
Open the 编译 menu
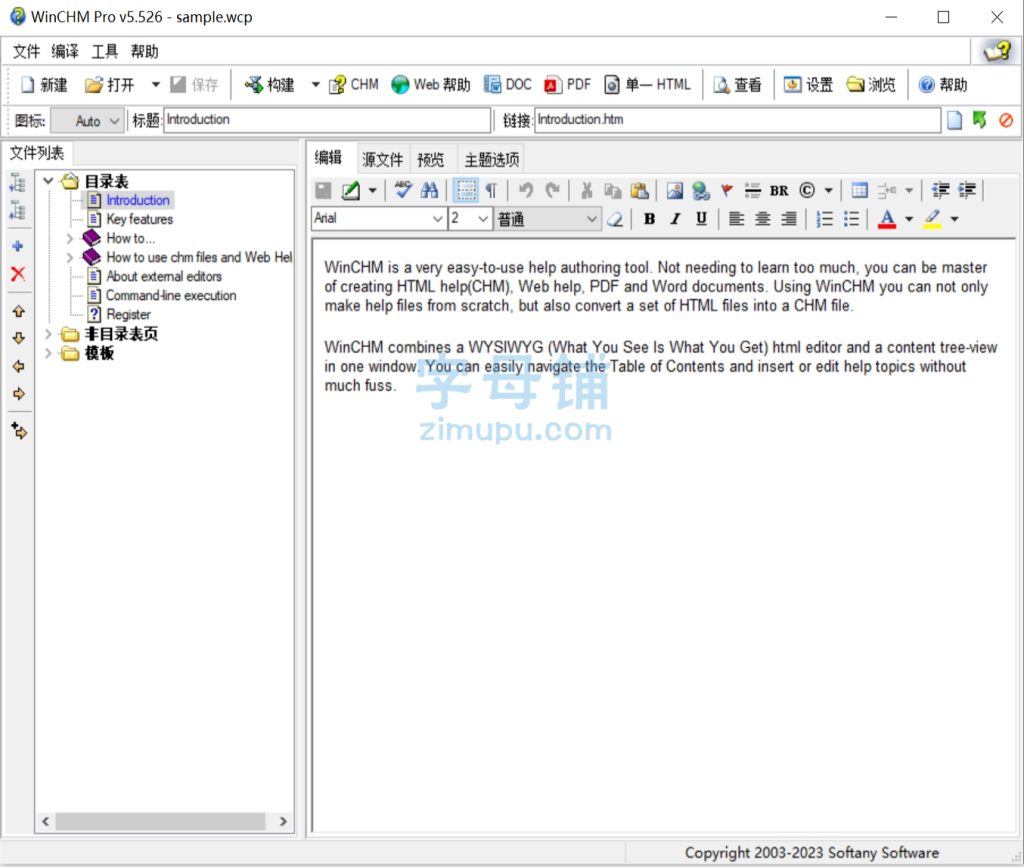tap(65, 52)
